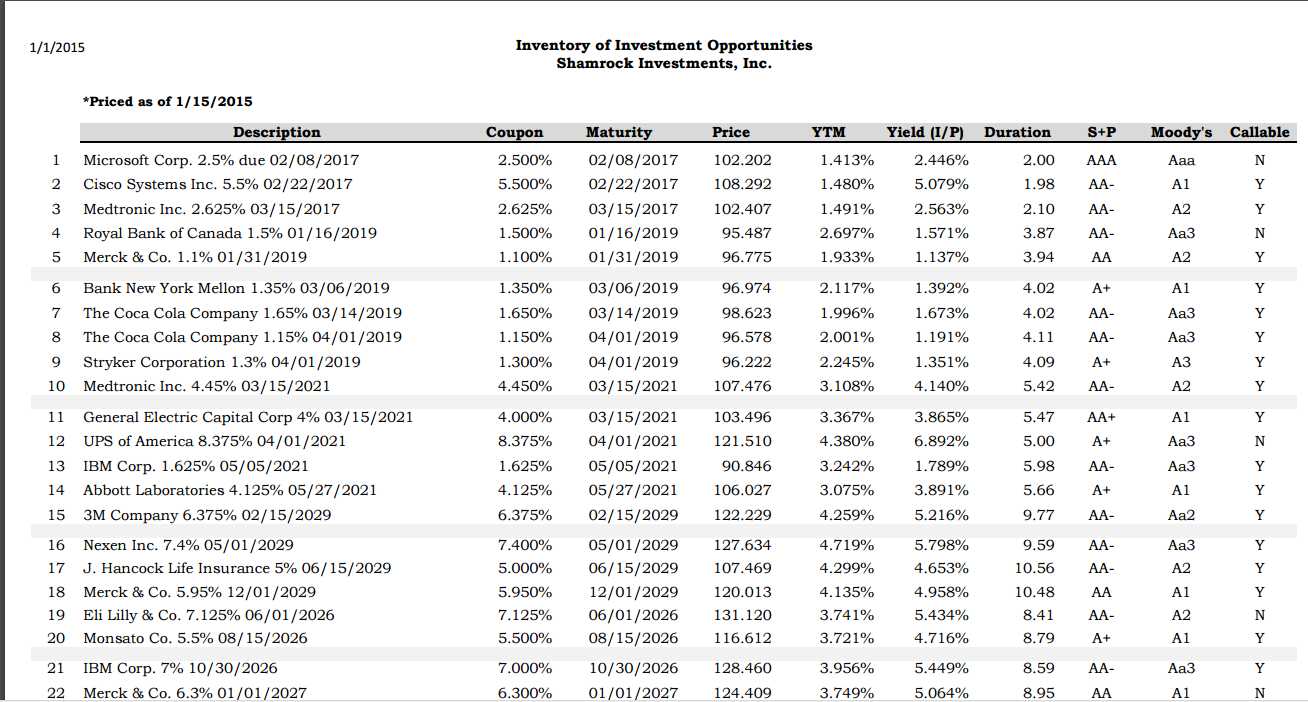Click the Shamrock Investments, Inc. title text

click(664, 64)
